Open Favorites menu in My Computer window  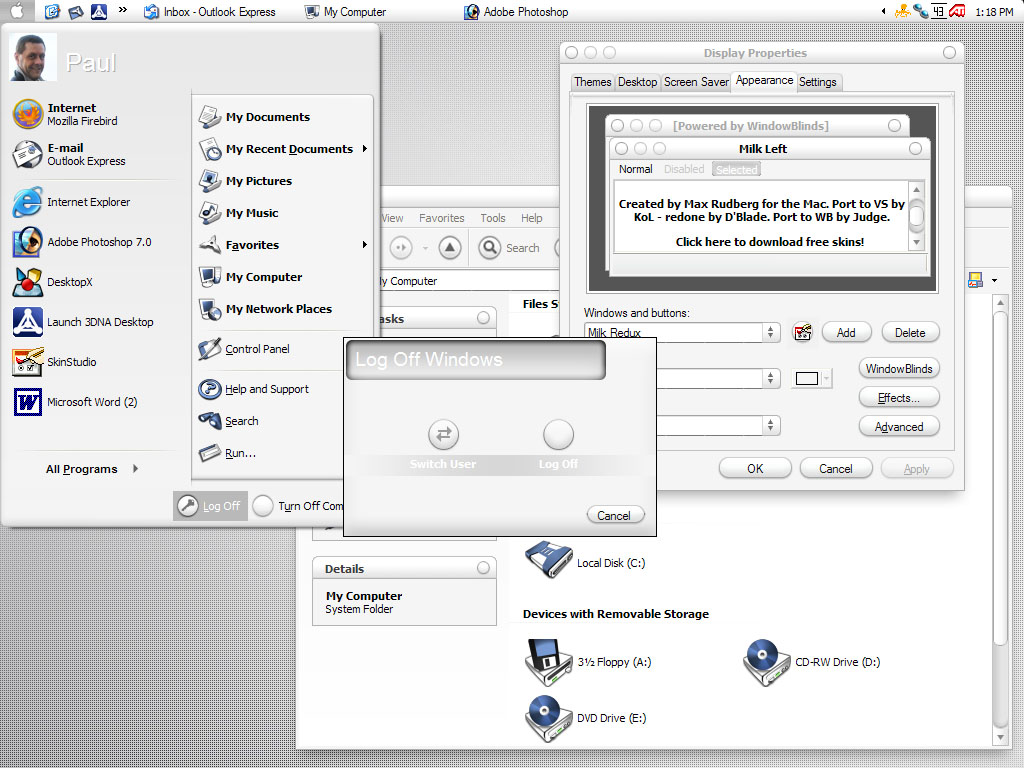click(441, 218)
